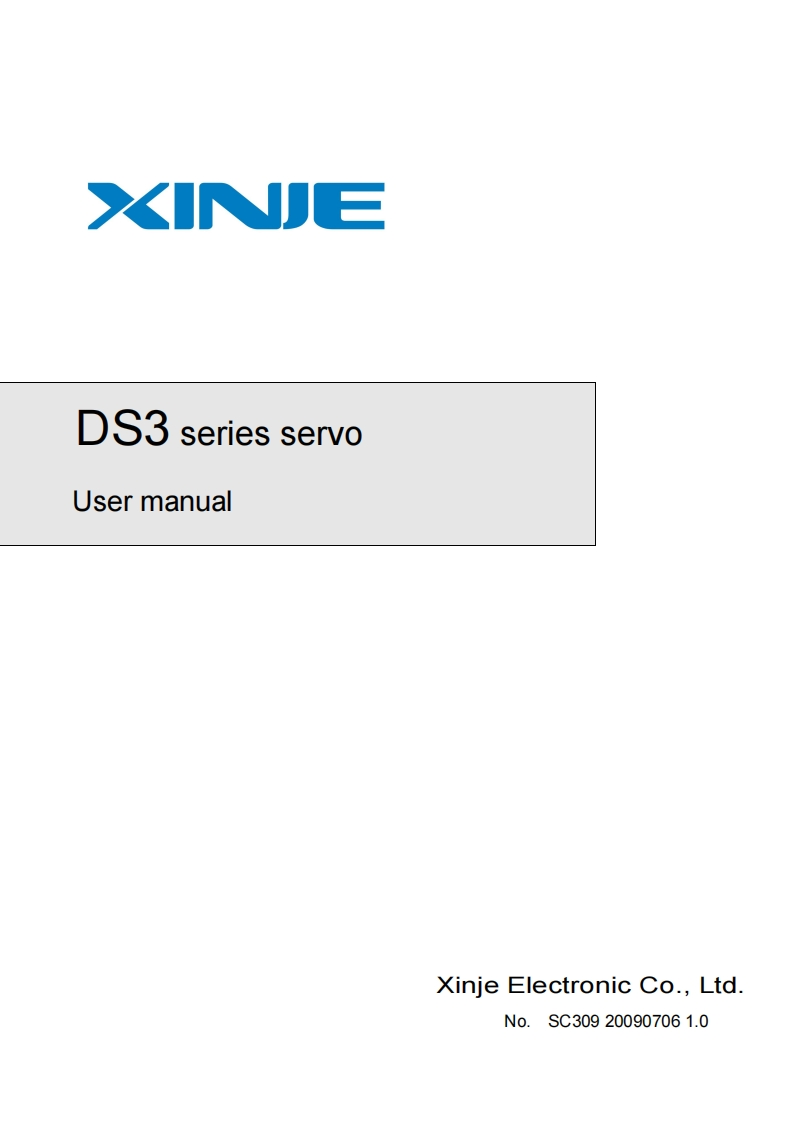Click the letter X in XINJE logo
Screen dimensions: 791x1122
(x=127, y=206)
